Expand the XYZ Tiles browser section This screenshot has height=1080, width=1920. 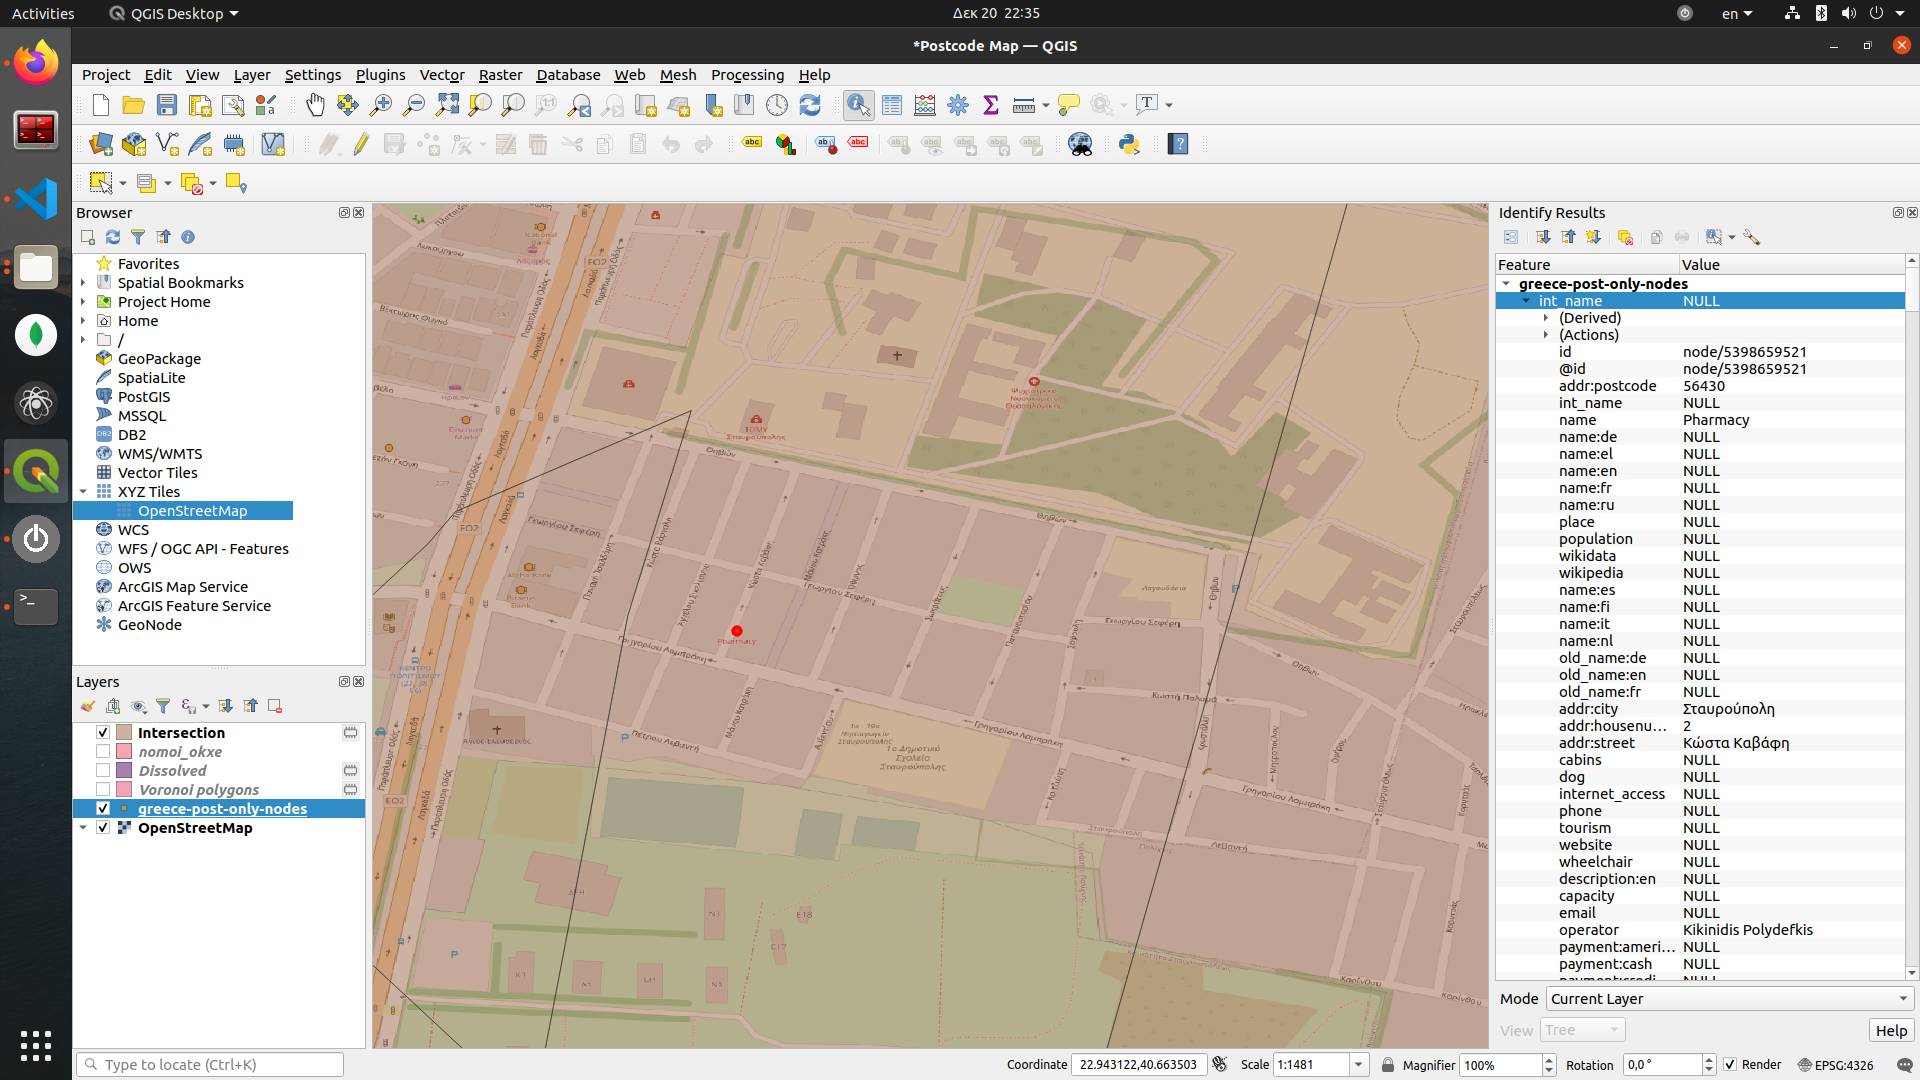coord(82,491)
